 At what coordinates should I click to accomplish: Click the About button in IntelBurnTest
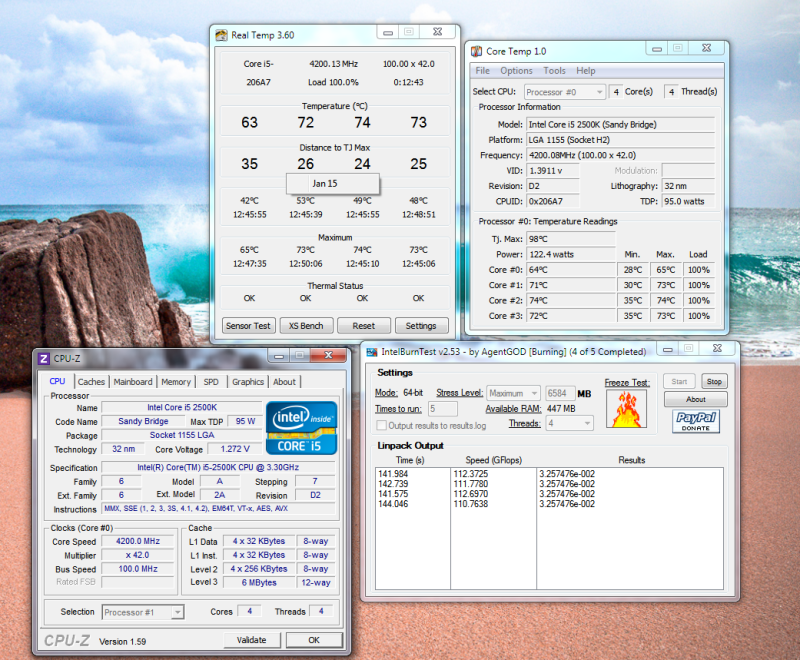click(695, 399)
